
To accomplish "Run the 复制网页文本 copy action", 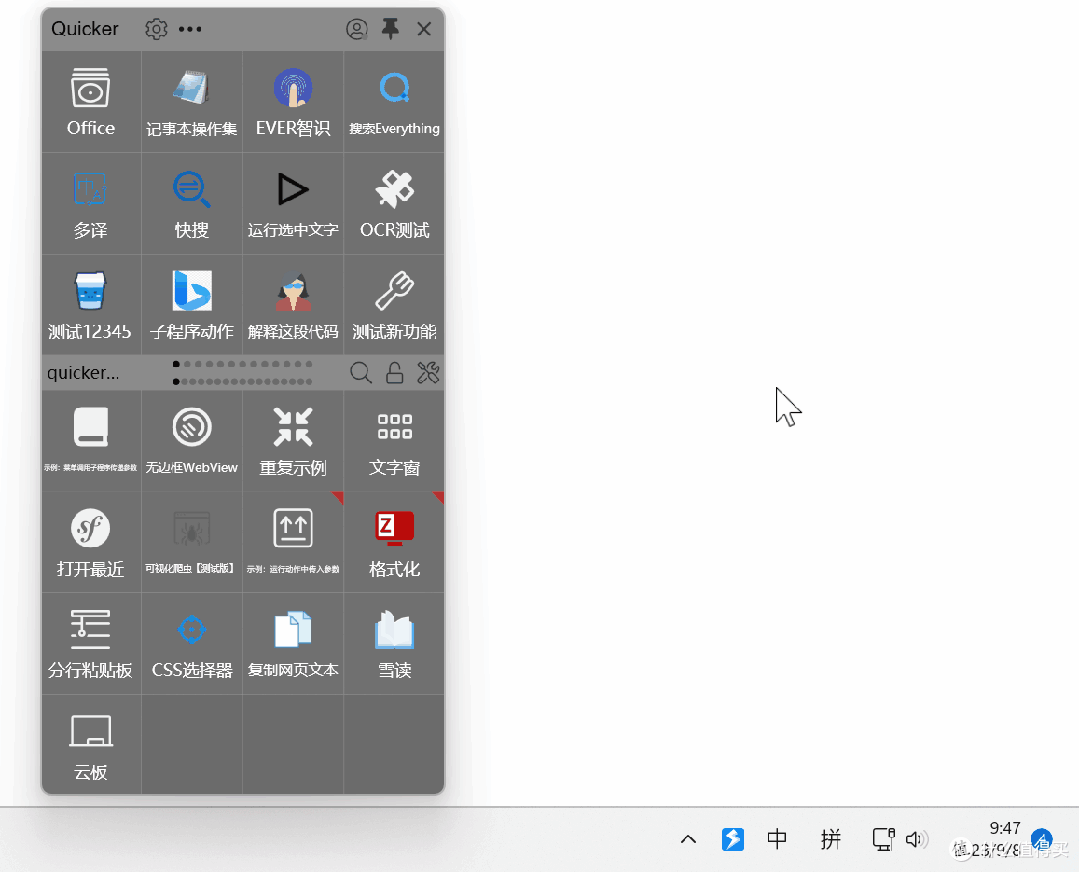I will [x=292, y=643].
